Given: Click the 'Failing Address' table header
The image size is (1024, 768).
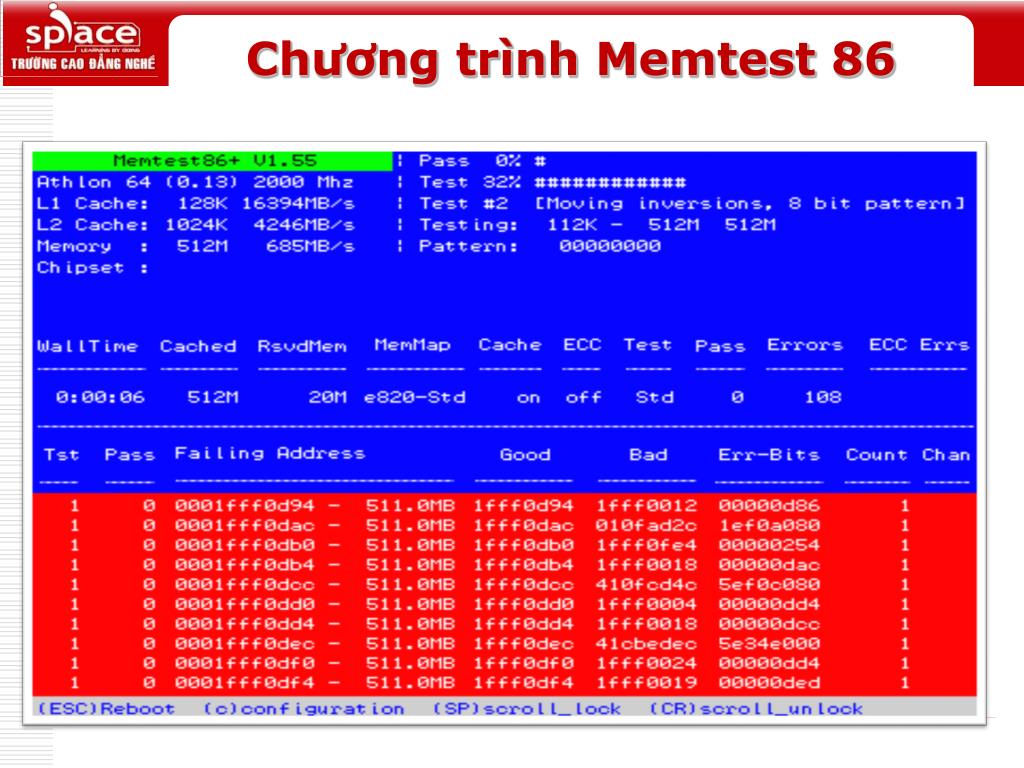Looking at the screenshot, I should click(x=270, y=454).
